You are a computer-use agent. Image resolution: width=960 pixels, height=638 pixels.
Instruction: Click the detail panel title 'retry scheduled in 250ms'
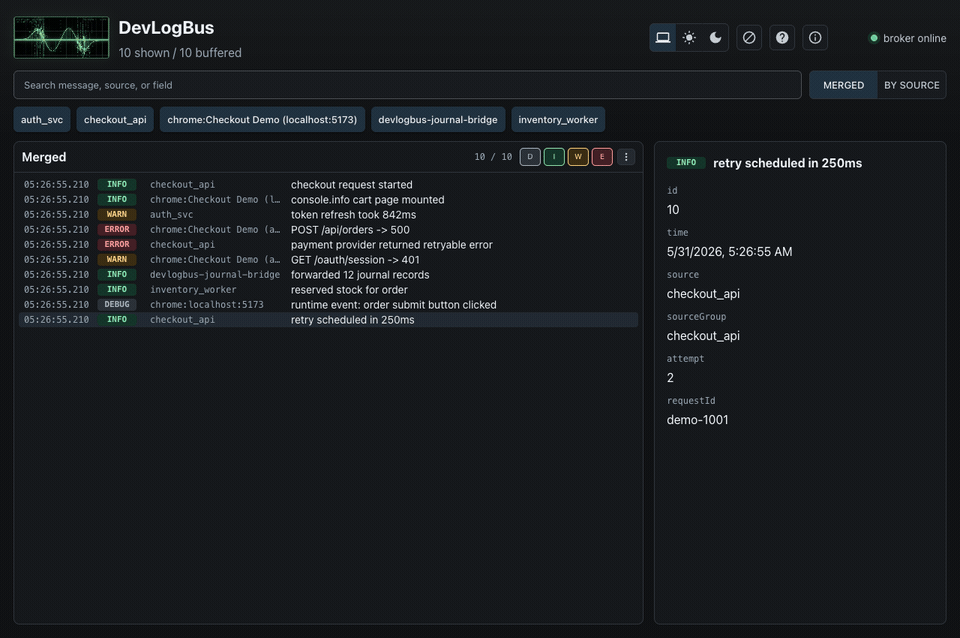787,163
